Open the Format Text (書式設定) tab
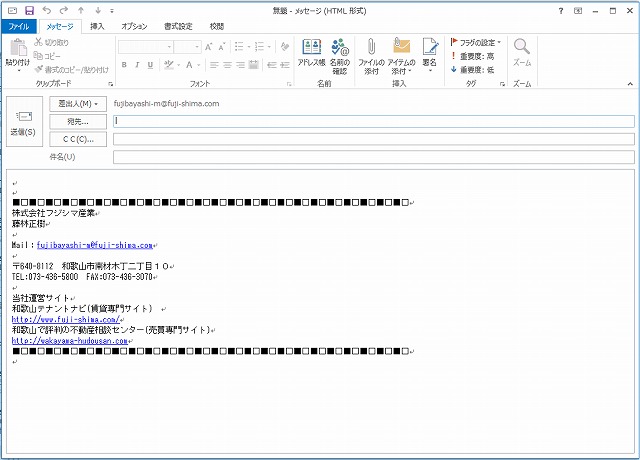 (178, 26)
